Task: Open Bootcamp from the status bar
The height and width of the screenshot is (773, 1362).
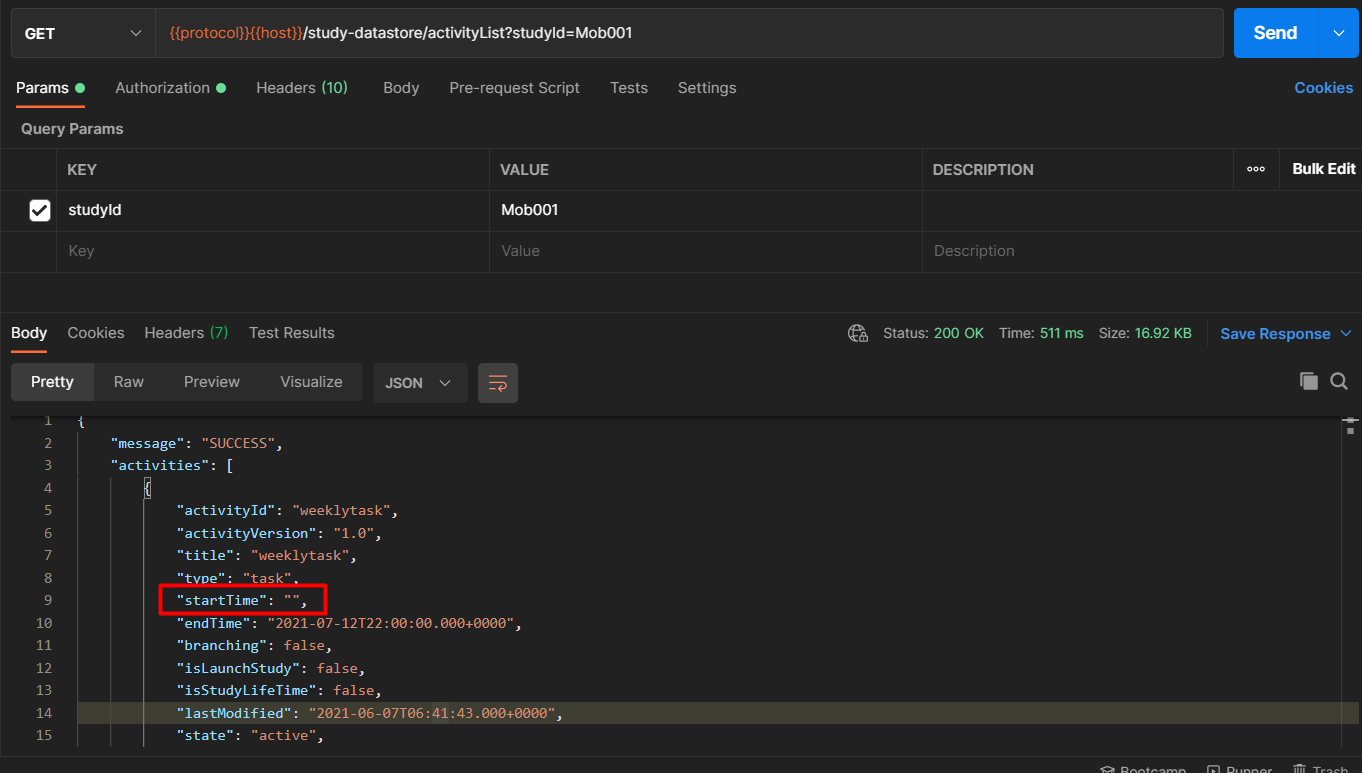Action: tap(1143, 768)
